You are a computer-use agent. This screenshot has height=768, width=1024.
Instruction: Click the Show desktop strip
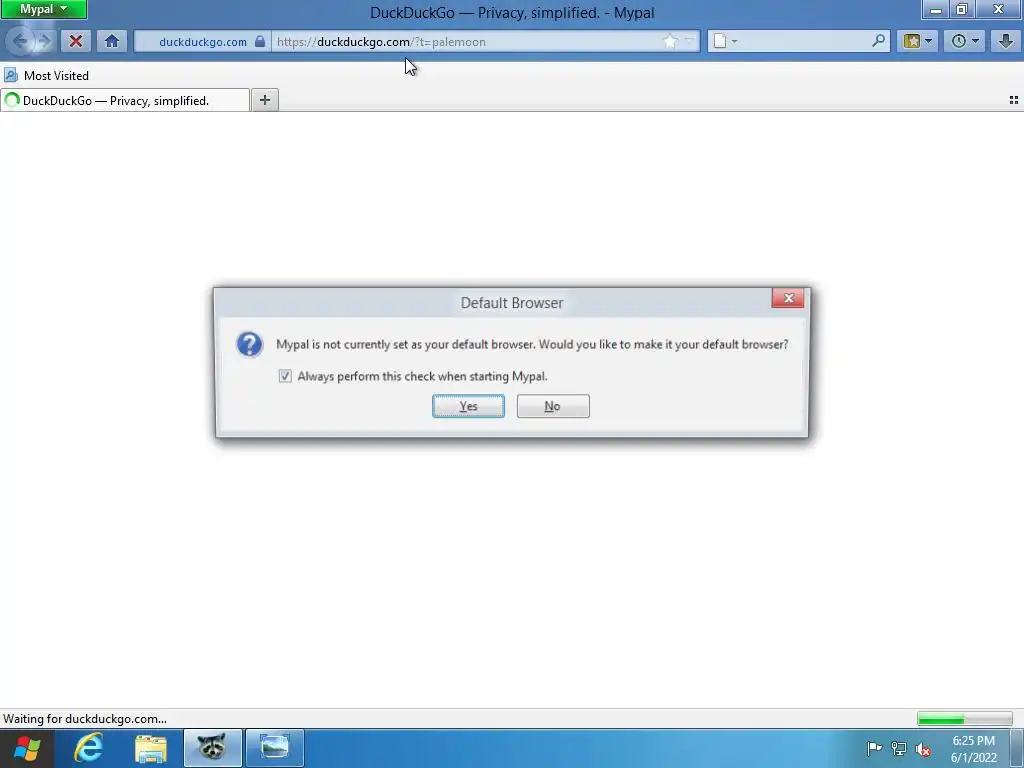click(x=1017, y=748)
